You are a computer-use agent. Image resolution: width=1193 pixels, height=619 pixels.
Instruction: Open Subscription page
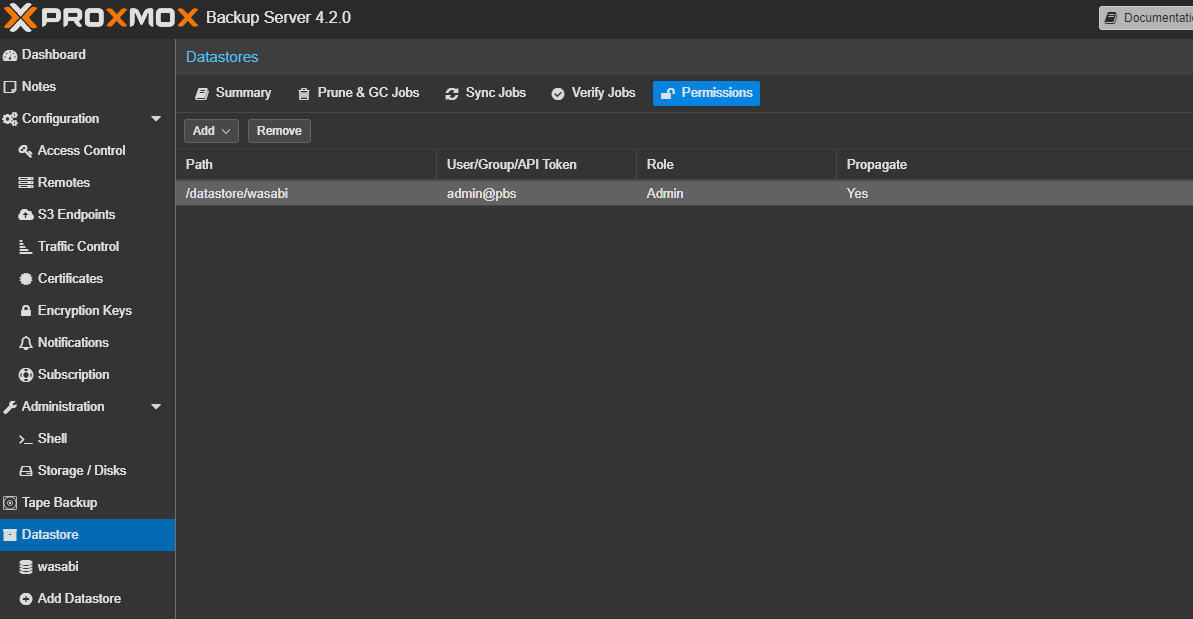coord(87,375)
